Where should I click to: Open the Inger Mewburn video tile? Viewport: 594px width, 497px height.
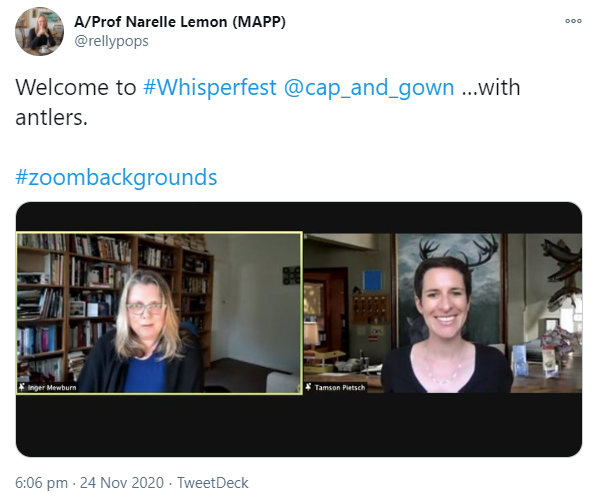point(159,313)
